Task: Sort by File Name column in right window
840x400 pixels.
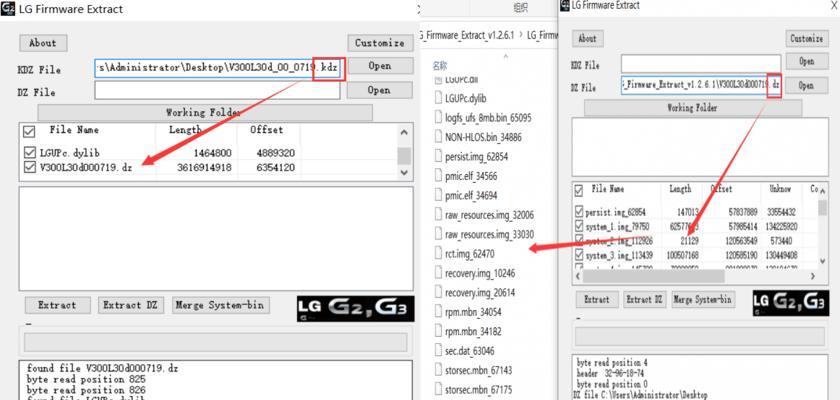Action: tap(608, 189)
